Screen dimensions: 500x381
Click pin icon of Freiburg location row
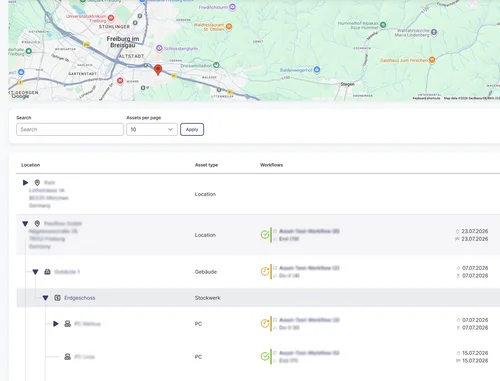[x=37, y=223]
